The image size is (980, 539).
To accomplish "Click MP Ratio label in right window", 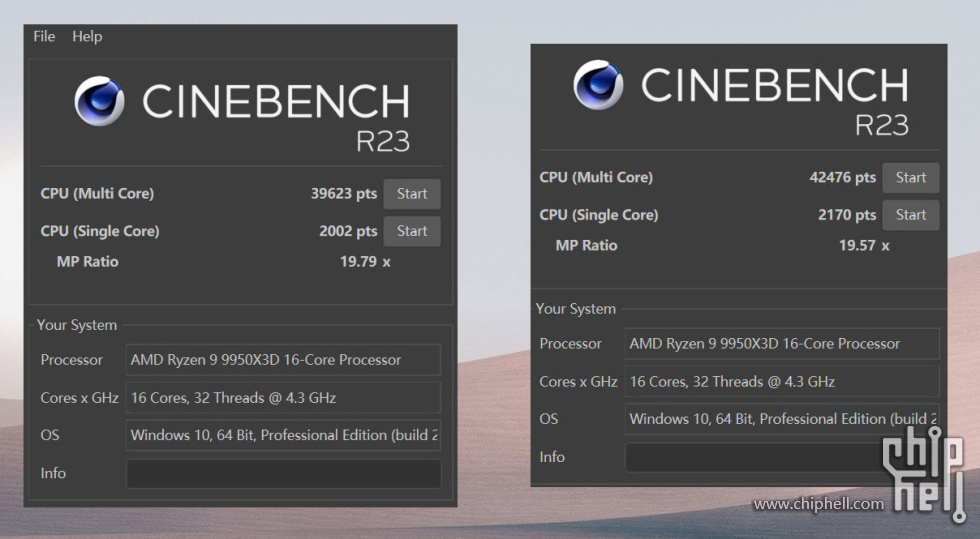I will click(x=586, y=246).
